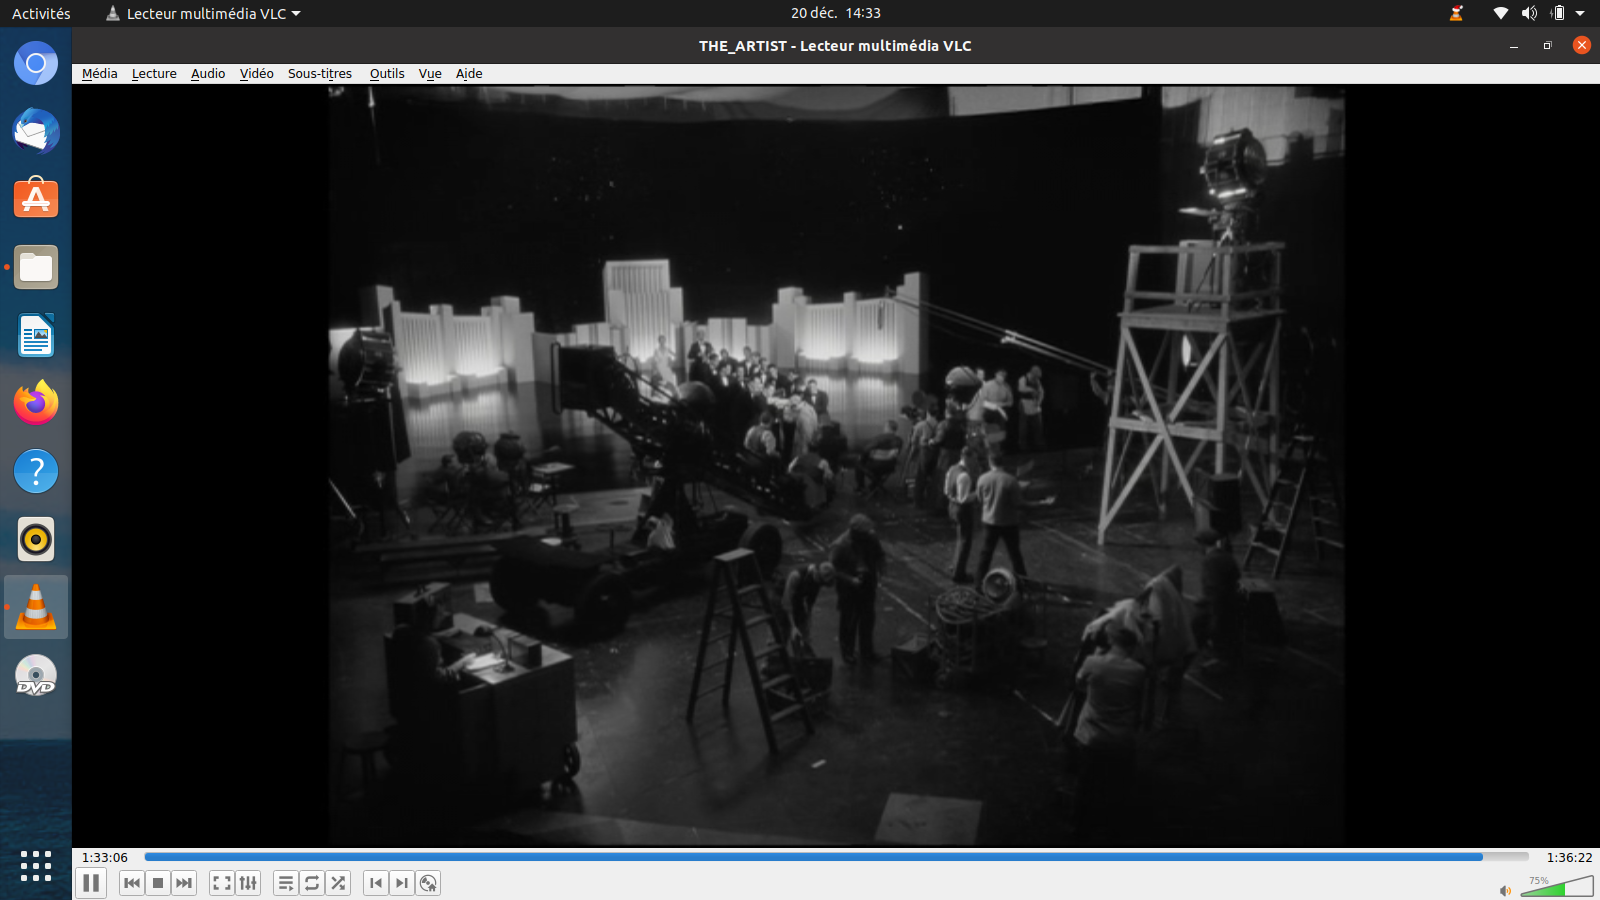
Task: Open the Outils menu
Action: pos(386,74)
